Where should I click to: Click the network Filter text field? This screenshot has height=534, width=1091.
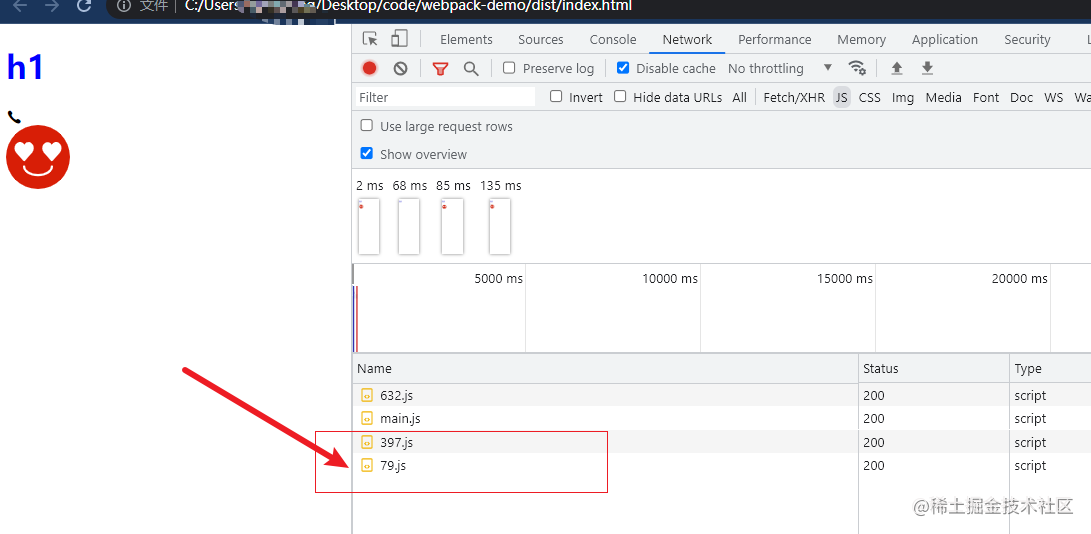pos(445,97)
